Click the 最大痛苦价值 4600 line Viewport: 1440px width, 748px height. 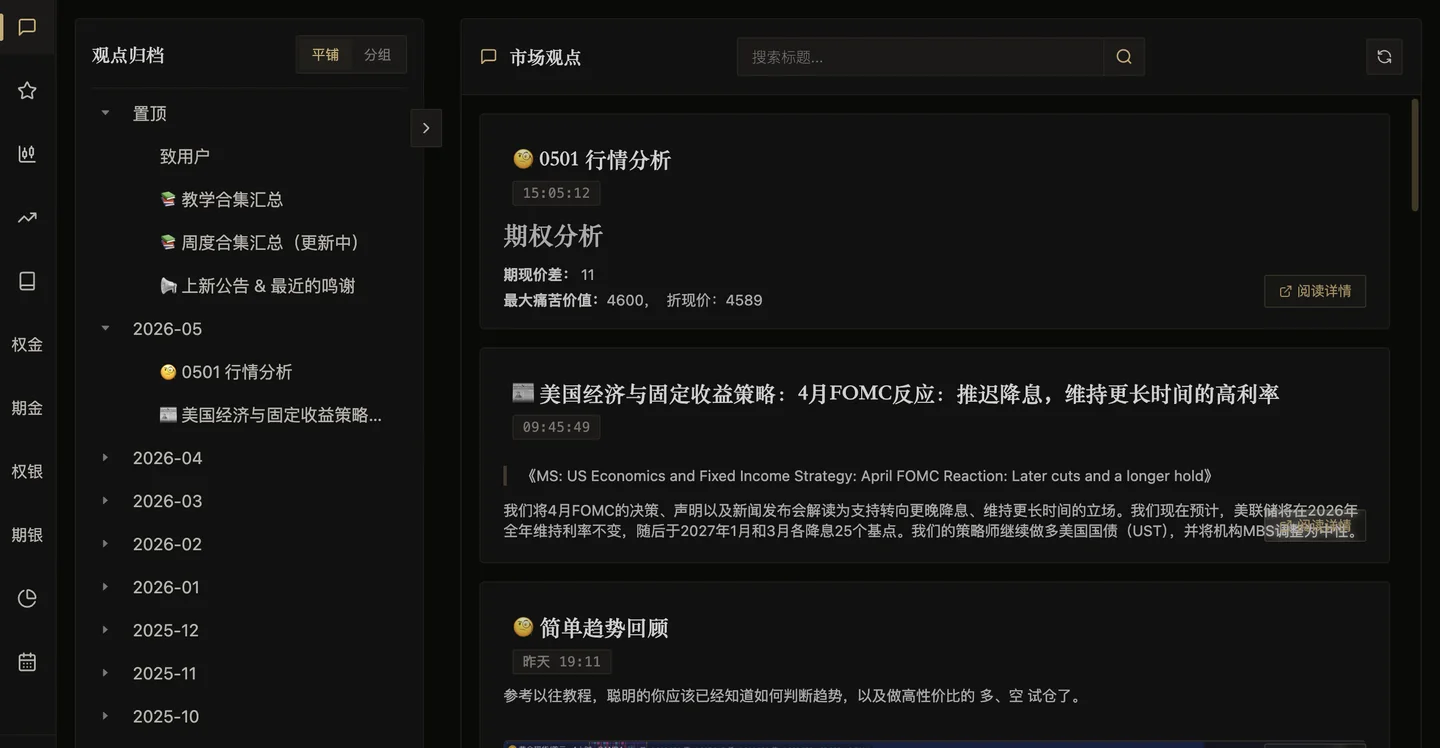click(x=633, y=300)
